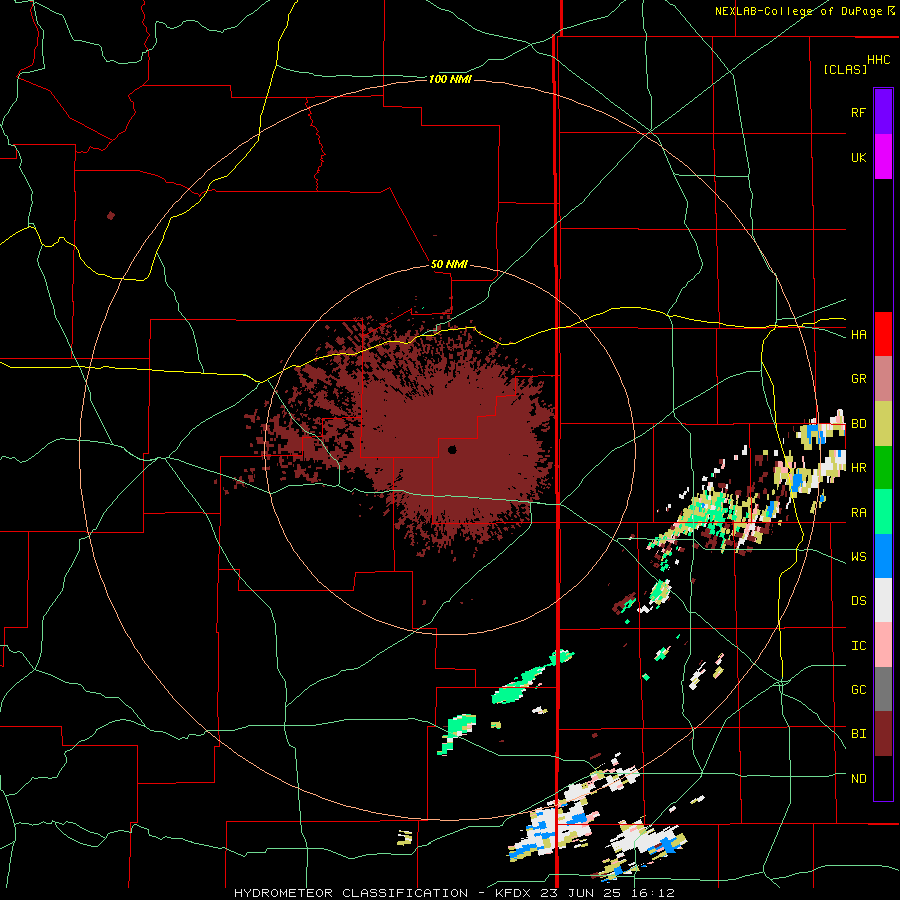This screenshot has height=900, width=900.
Task: Click the bright green RA legend swatch
Action: (x=883, y=512)
